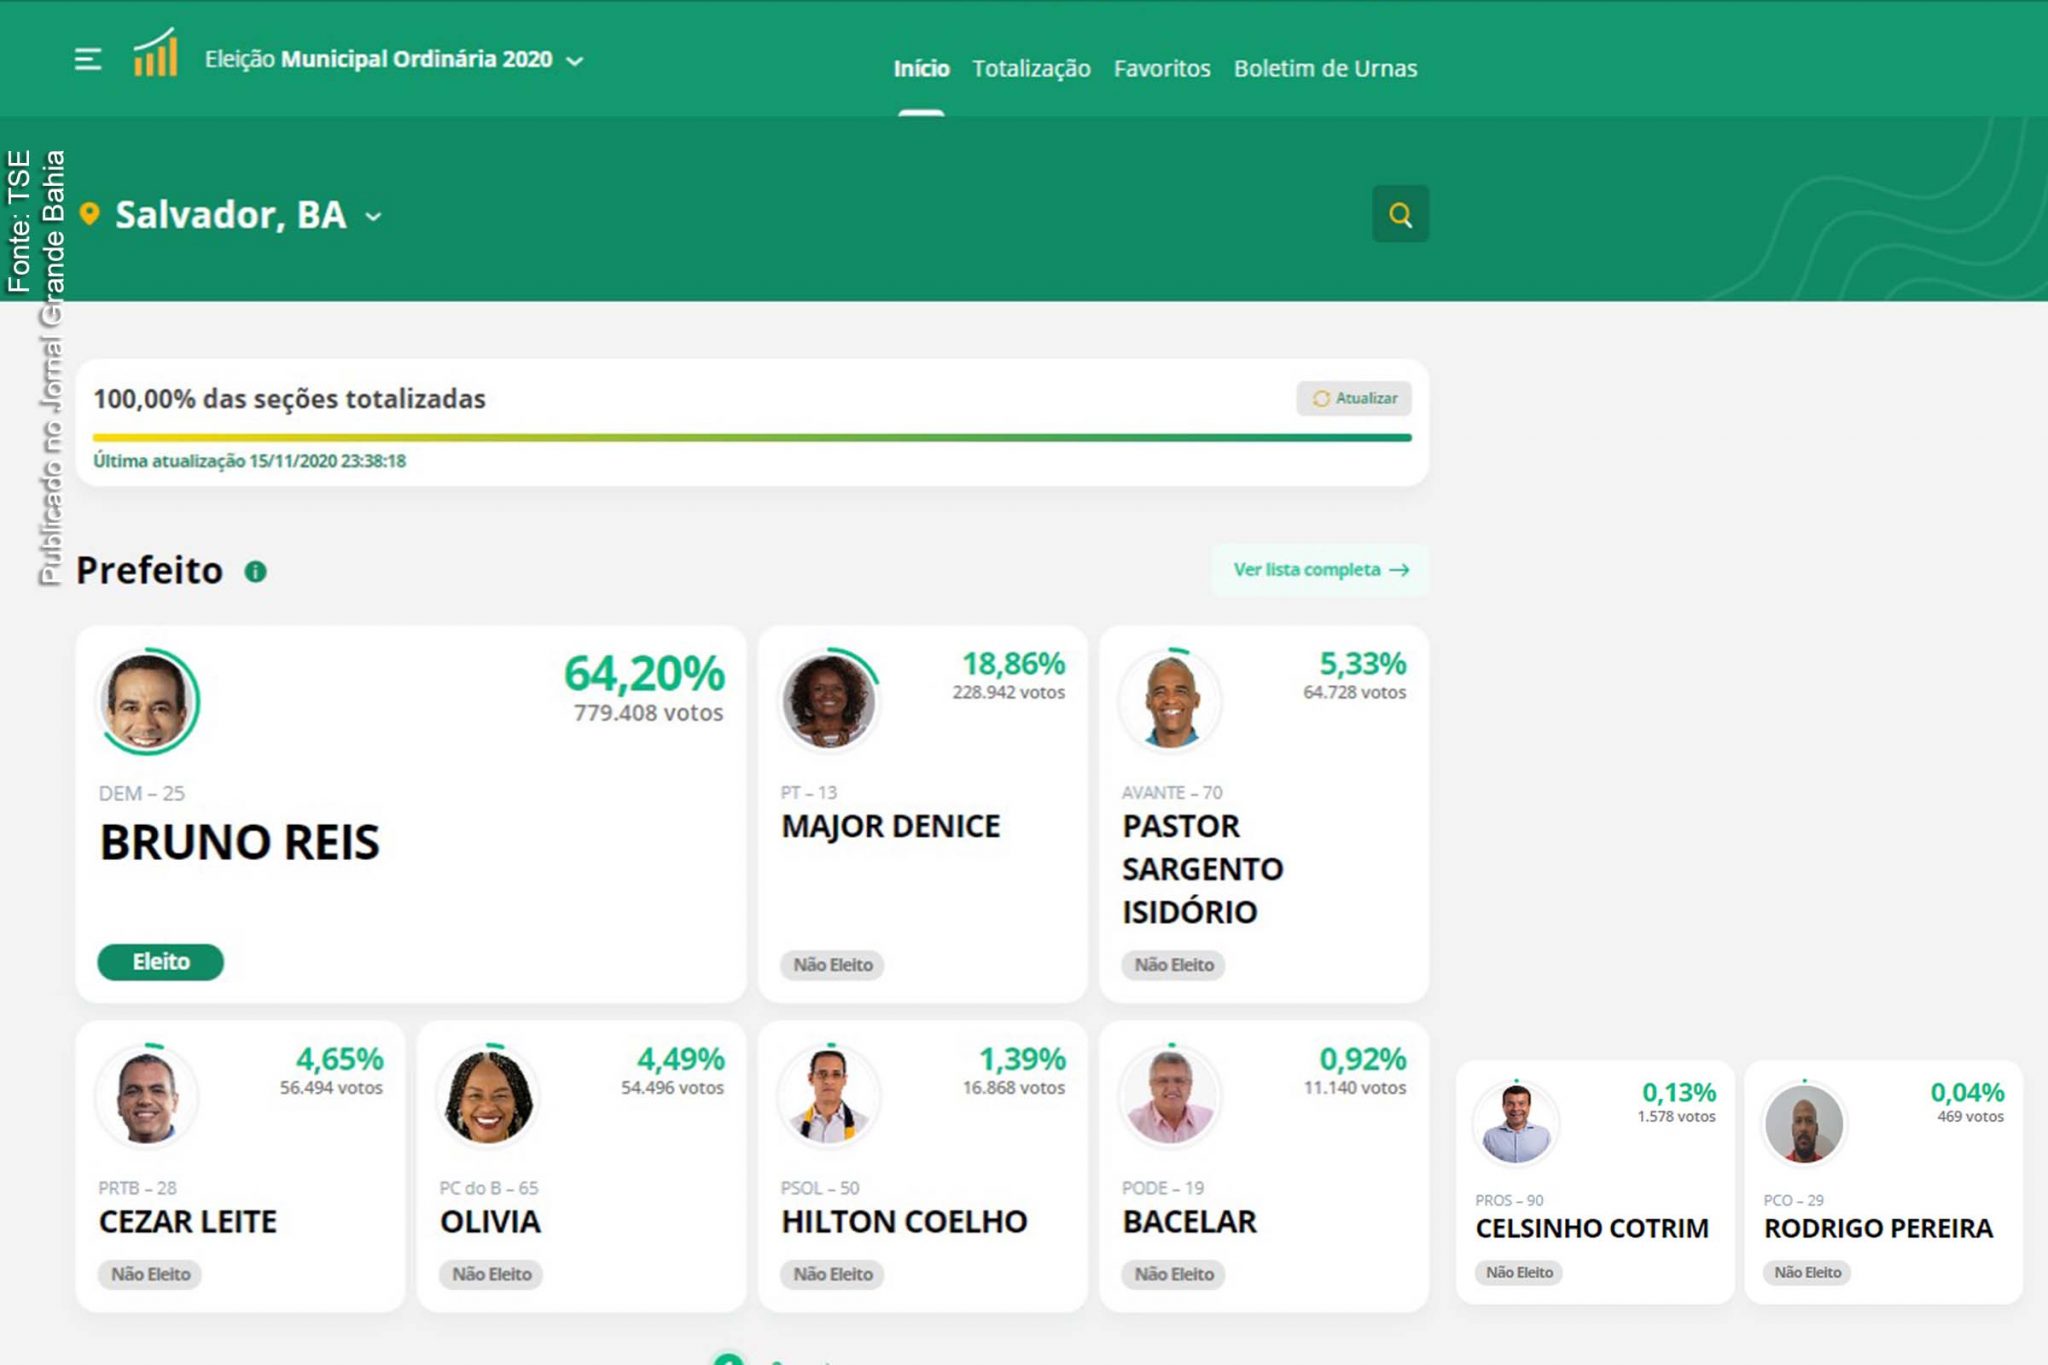Expand the Eleição Municipal Ordinária 2020 dropdown
Screen dimensions: 2048x1365
pos(575,61)
